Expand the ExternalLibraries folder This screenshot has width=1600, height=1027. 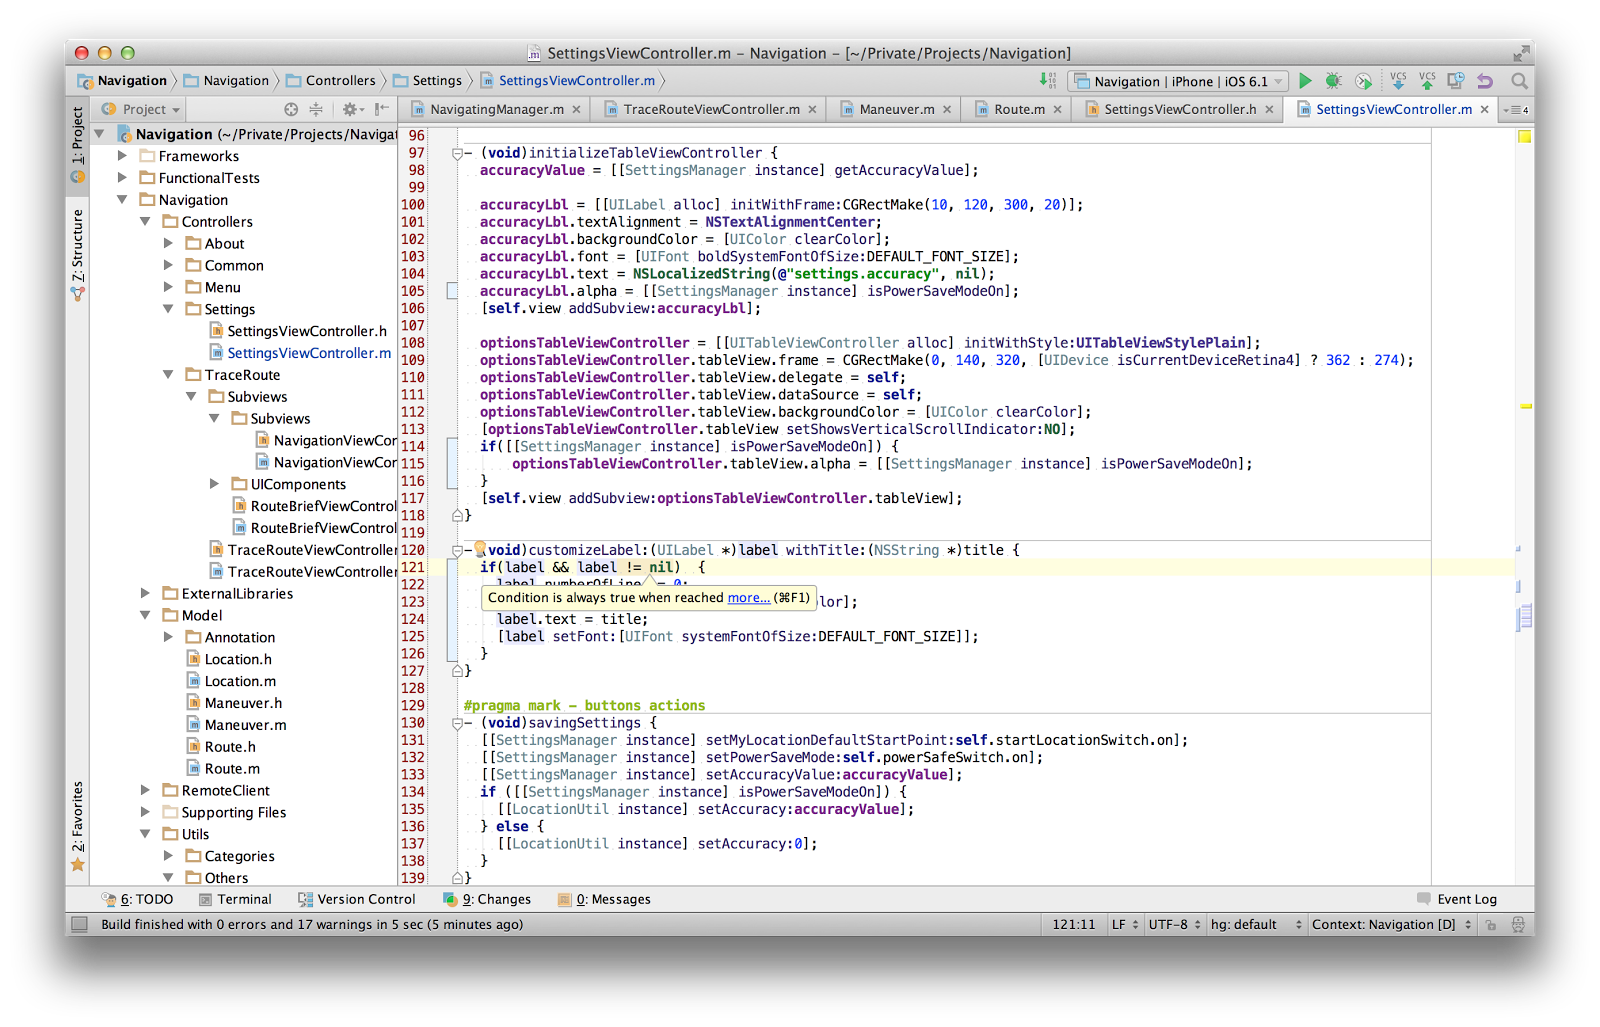click(145, 593)
